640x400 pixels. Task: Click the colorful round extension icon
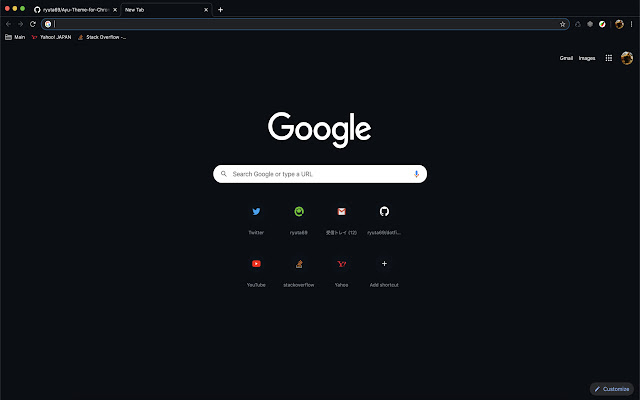pyautogui.click(x=602, y=24)
